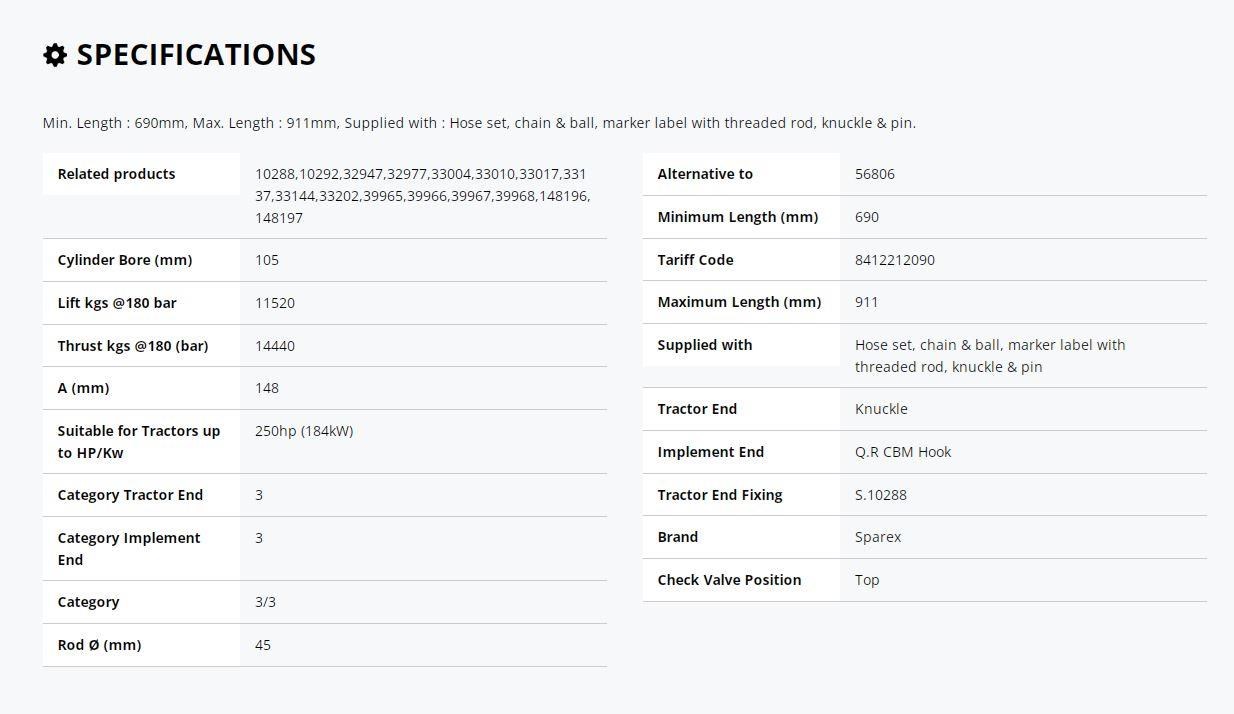The image size is (1234, 714).
Task: Click the Implement End value Q.R CBM Hook
Action: coord(903,452)
